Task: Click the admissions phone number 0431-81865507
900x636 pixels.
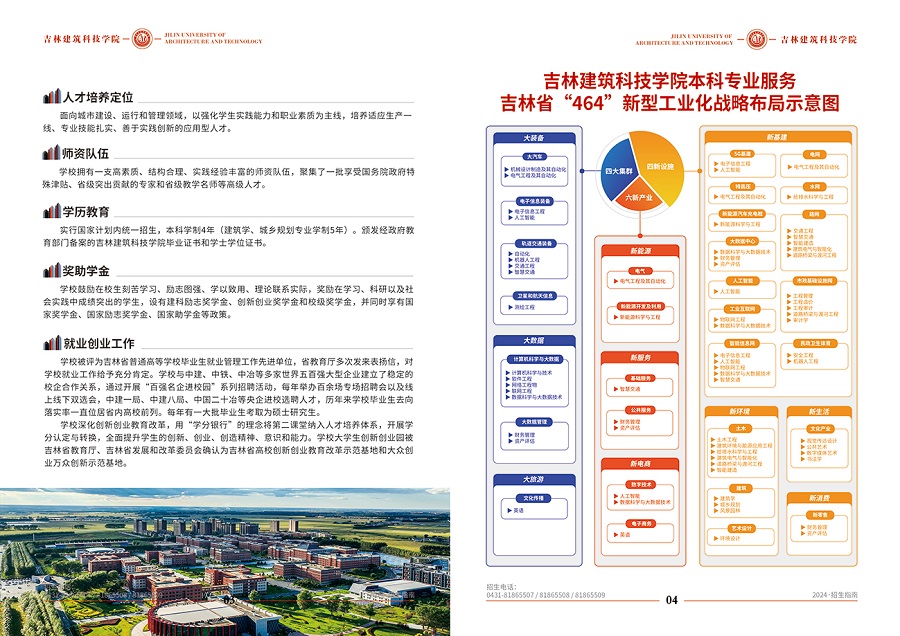Action: point(508,596)
